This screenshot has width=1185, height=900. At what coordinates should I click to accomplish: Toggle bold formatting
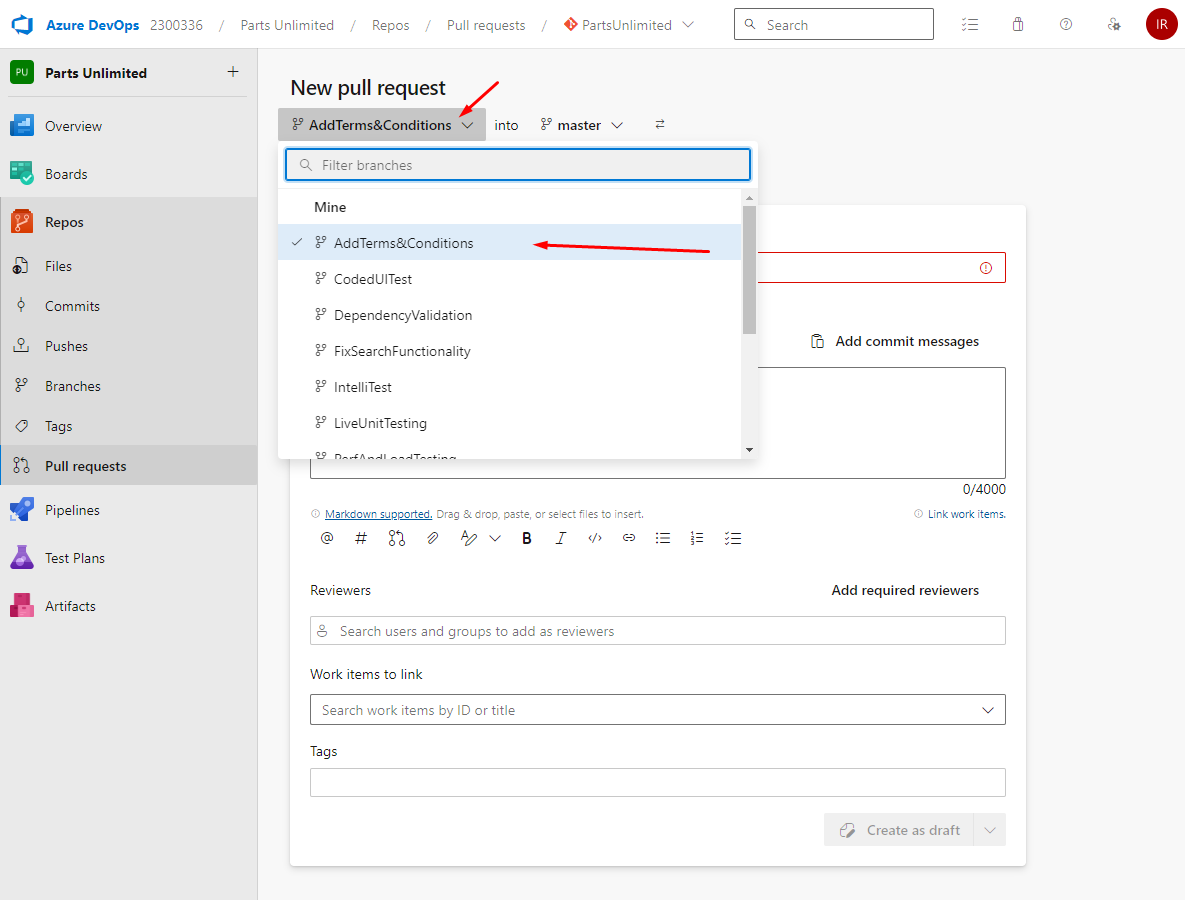coord(527,538)
